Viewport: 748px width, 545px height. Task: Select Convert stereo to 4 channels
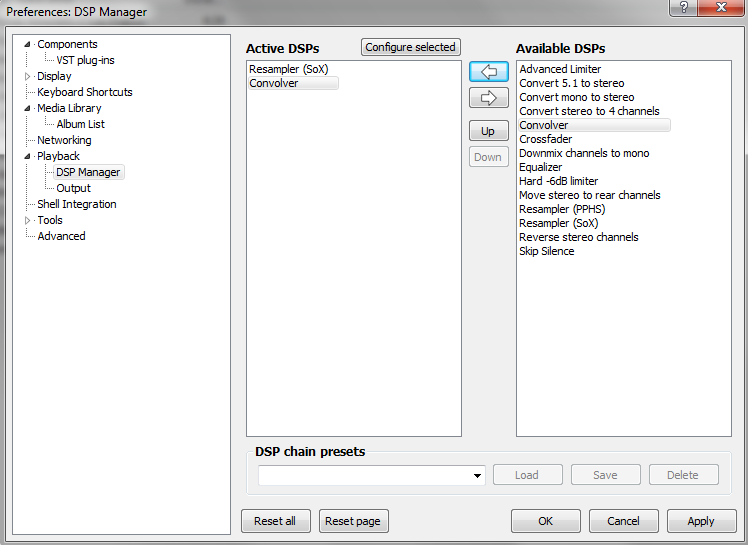[x=589, y=111]
